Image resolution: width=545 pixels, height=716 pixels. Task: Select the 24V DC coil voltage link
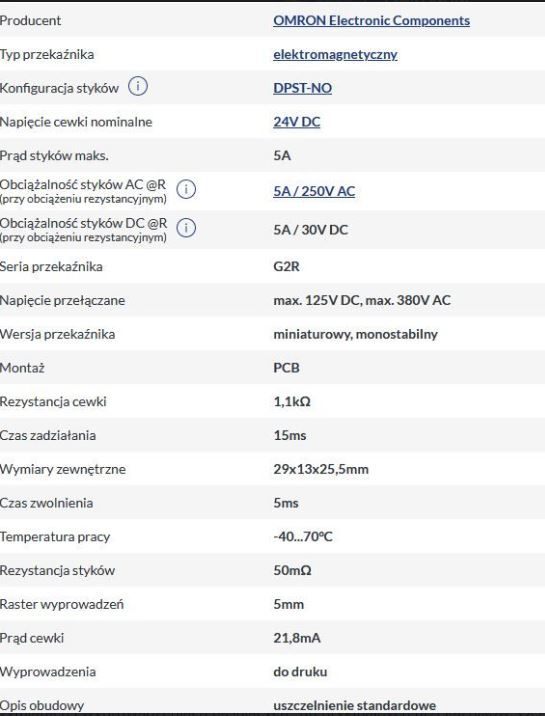tap(297, 122)
